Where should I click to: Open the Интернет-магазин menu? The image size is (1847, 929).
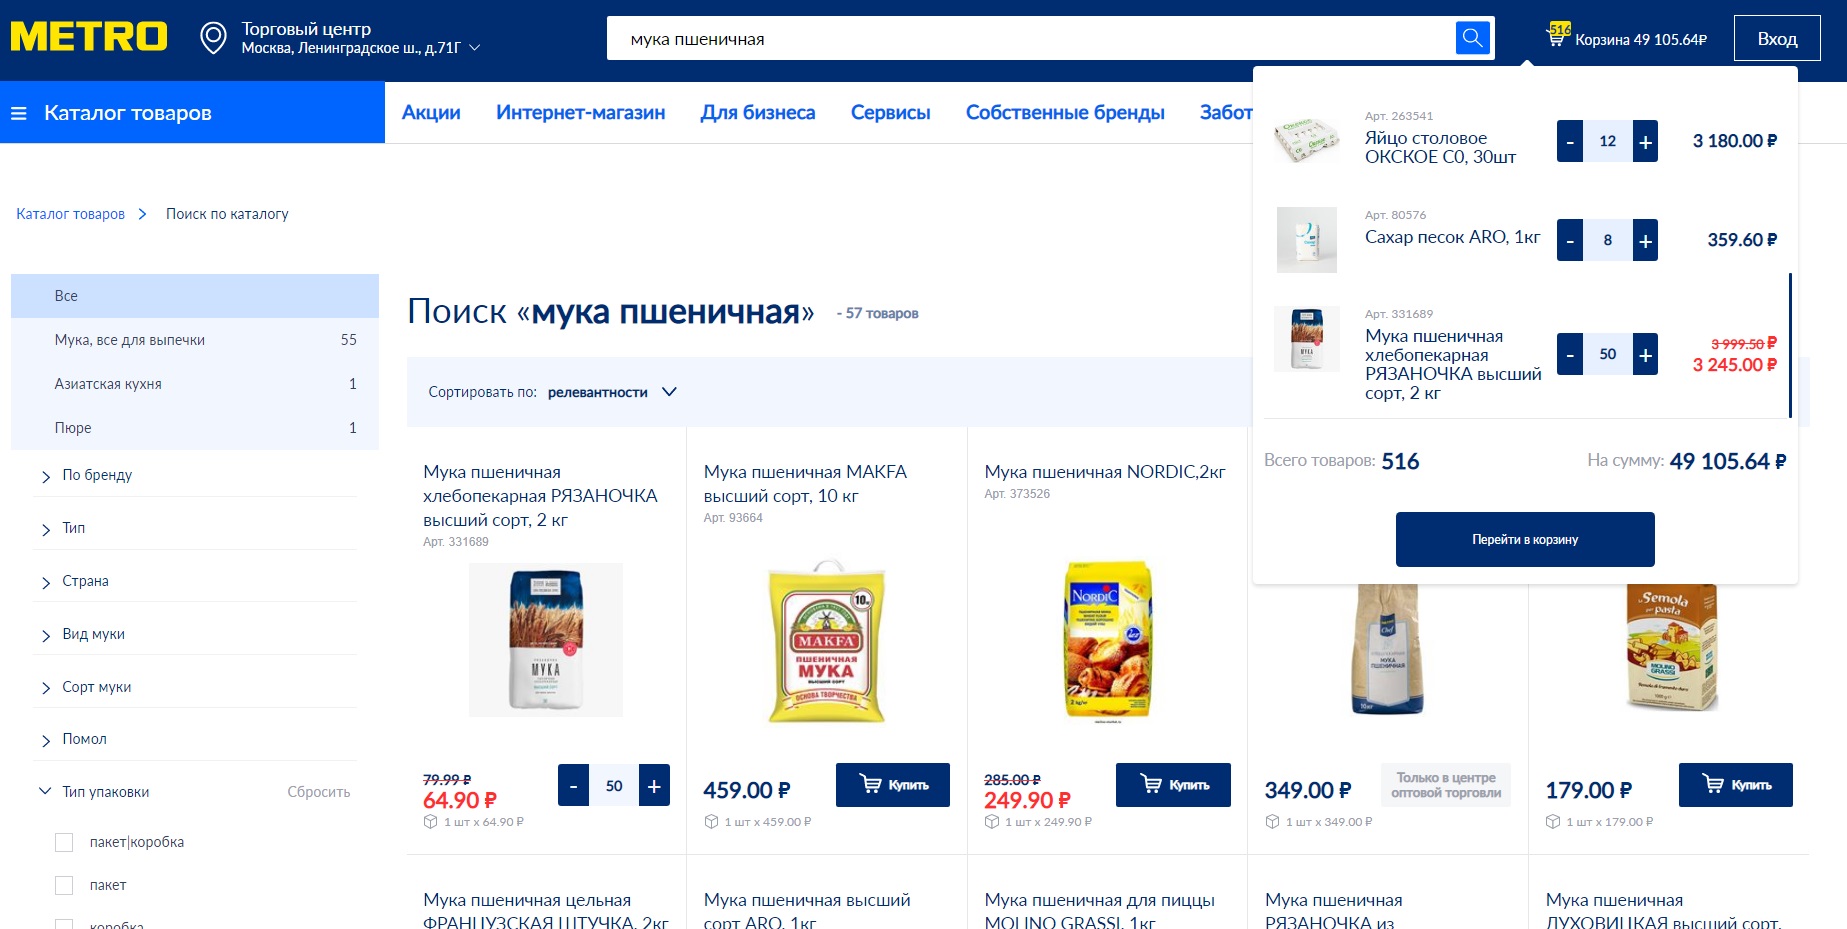(580, 113)
